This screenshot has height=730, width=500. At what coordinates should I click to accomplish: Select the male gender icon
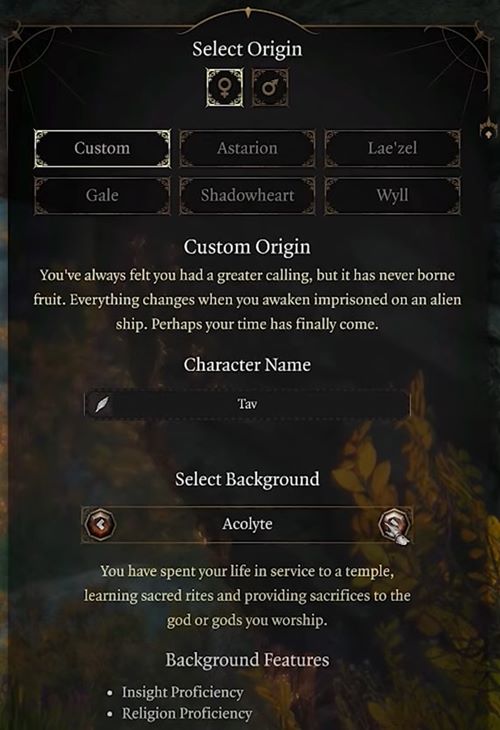(x=270, y=88)
